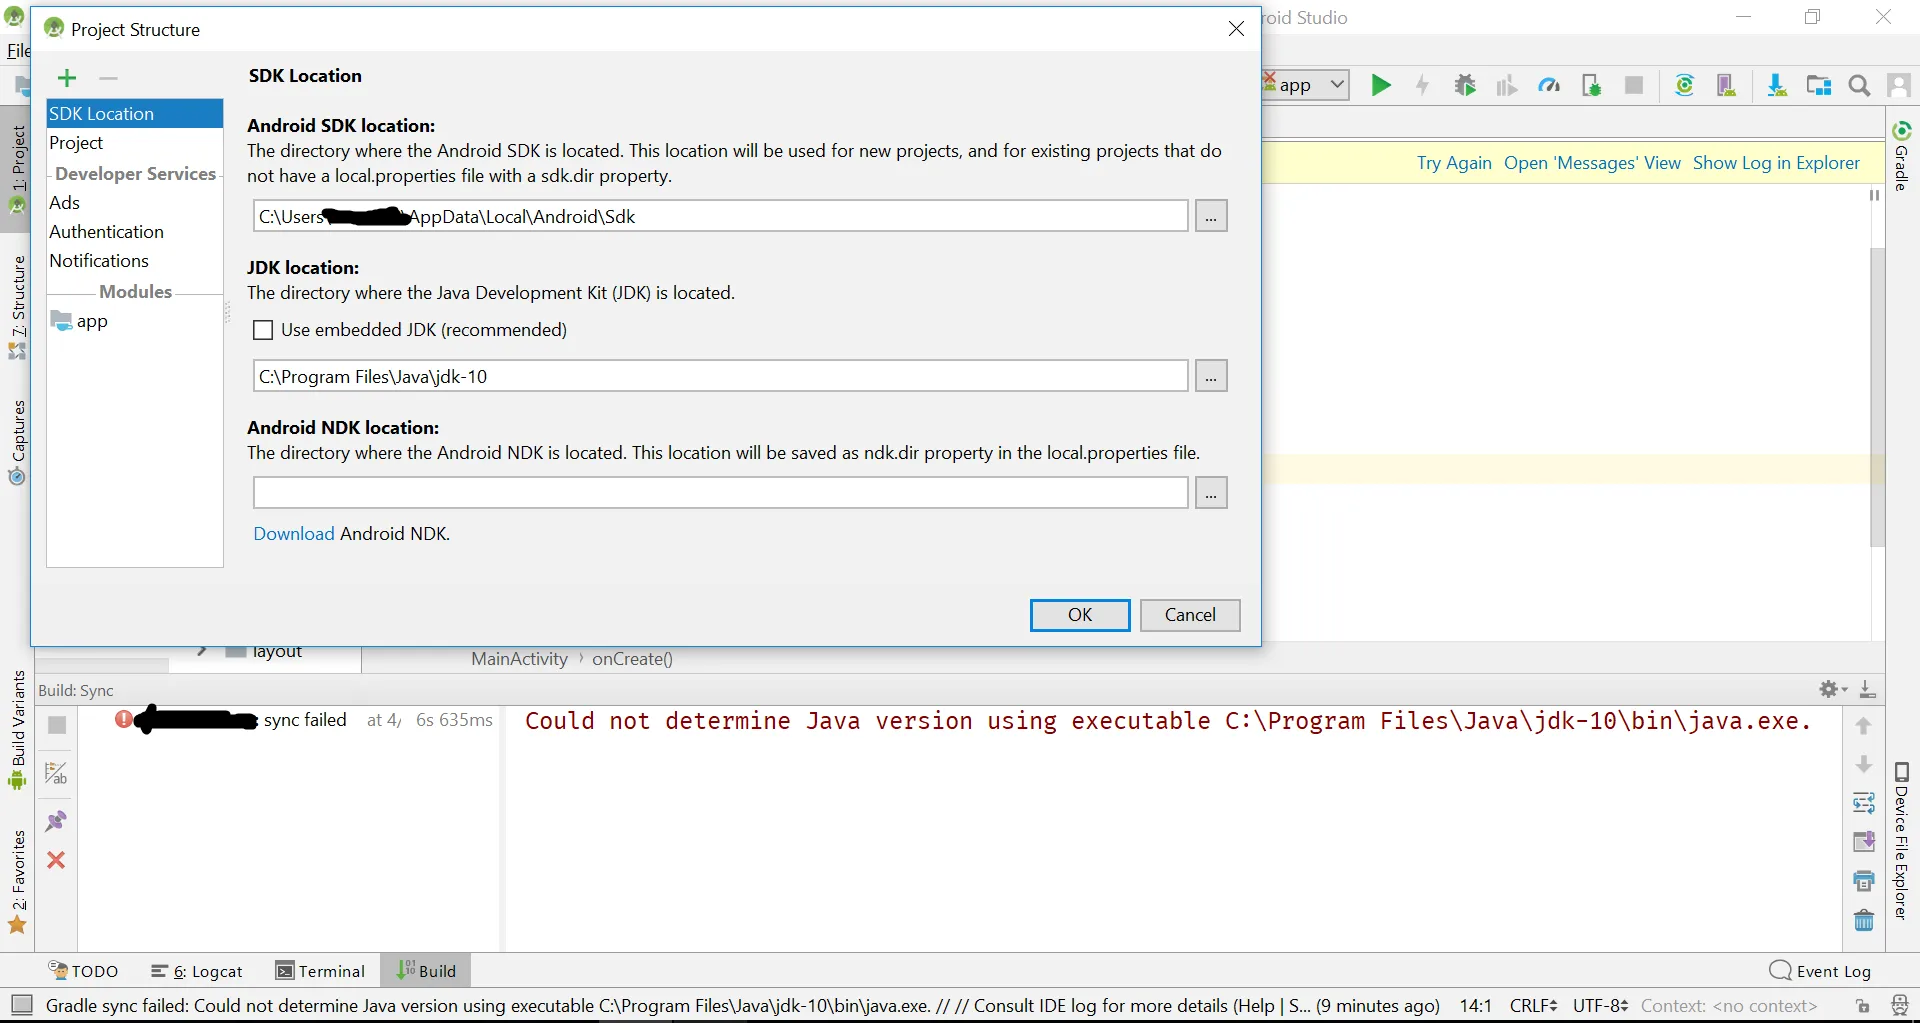Click Show Log in Explorer link
The image size is (1920, 1023).
1776,163
